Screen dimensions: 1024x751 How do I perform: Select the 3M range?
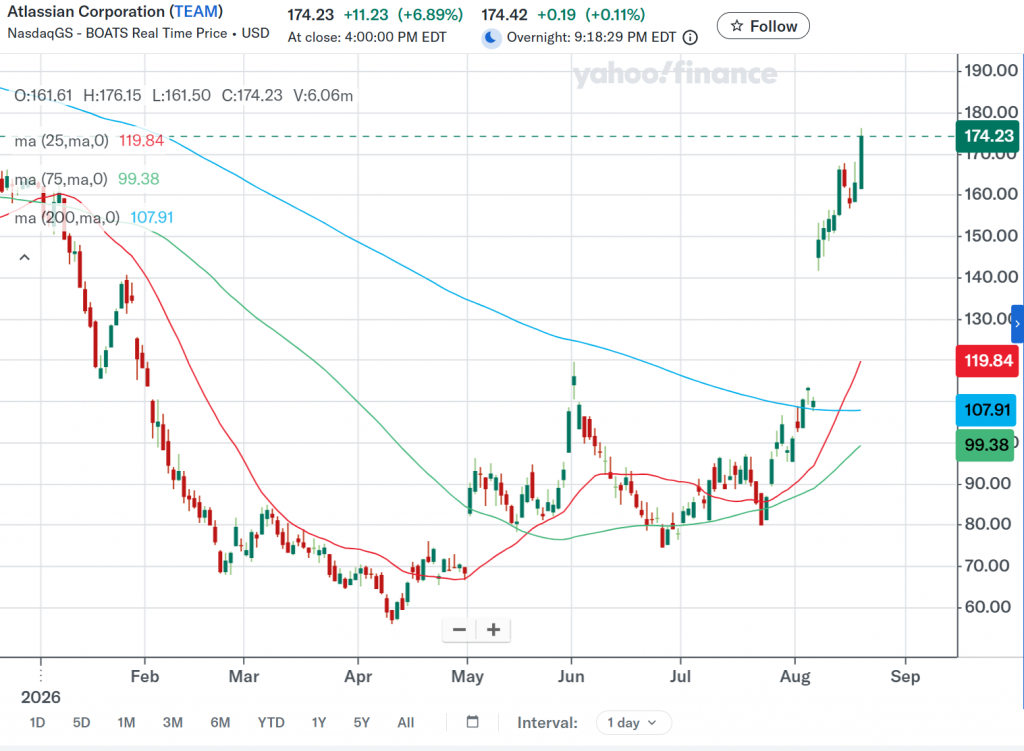(172, 723)
